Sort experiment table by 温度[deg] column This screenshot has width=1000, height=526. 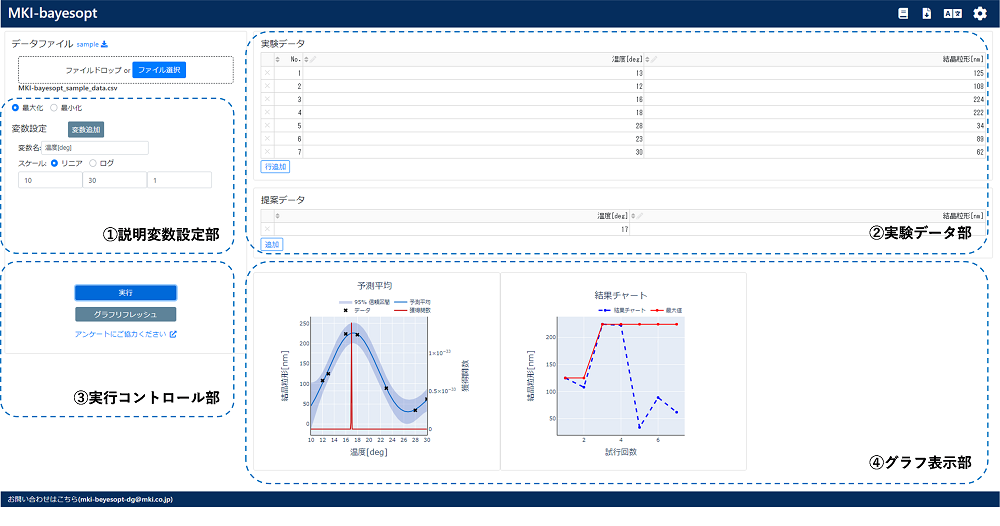pos(306,59)
